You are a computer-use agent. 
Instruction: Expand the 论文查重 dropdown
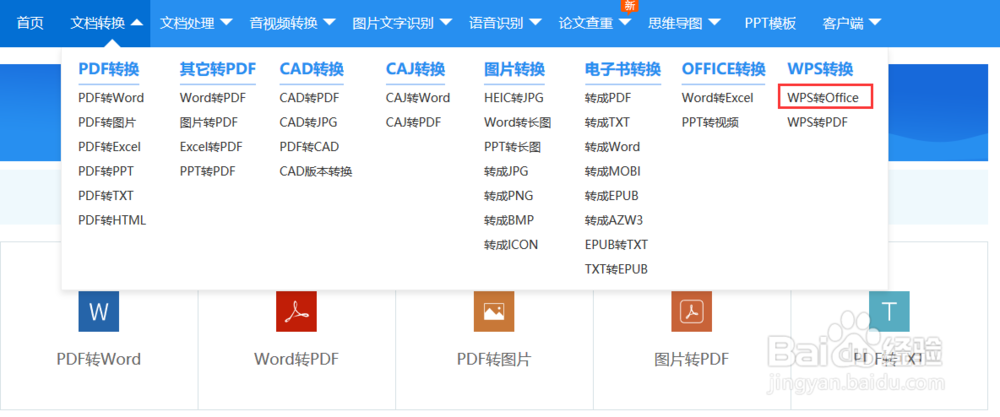click(625, 24)
